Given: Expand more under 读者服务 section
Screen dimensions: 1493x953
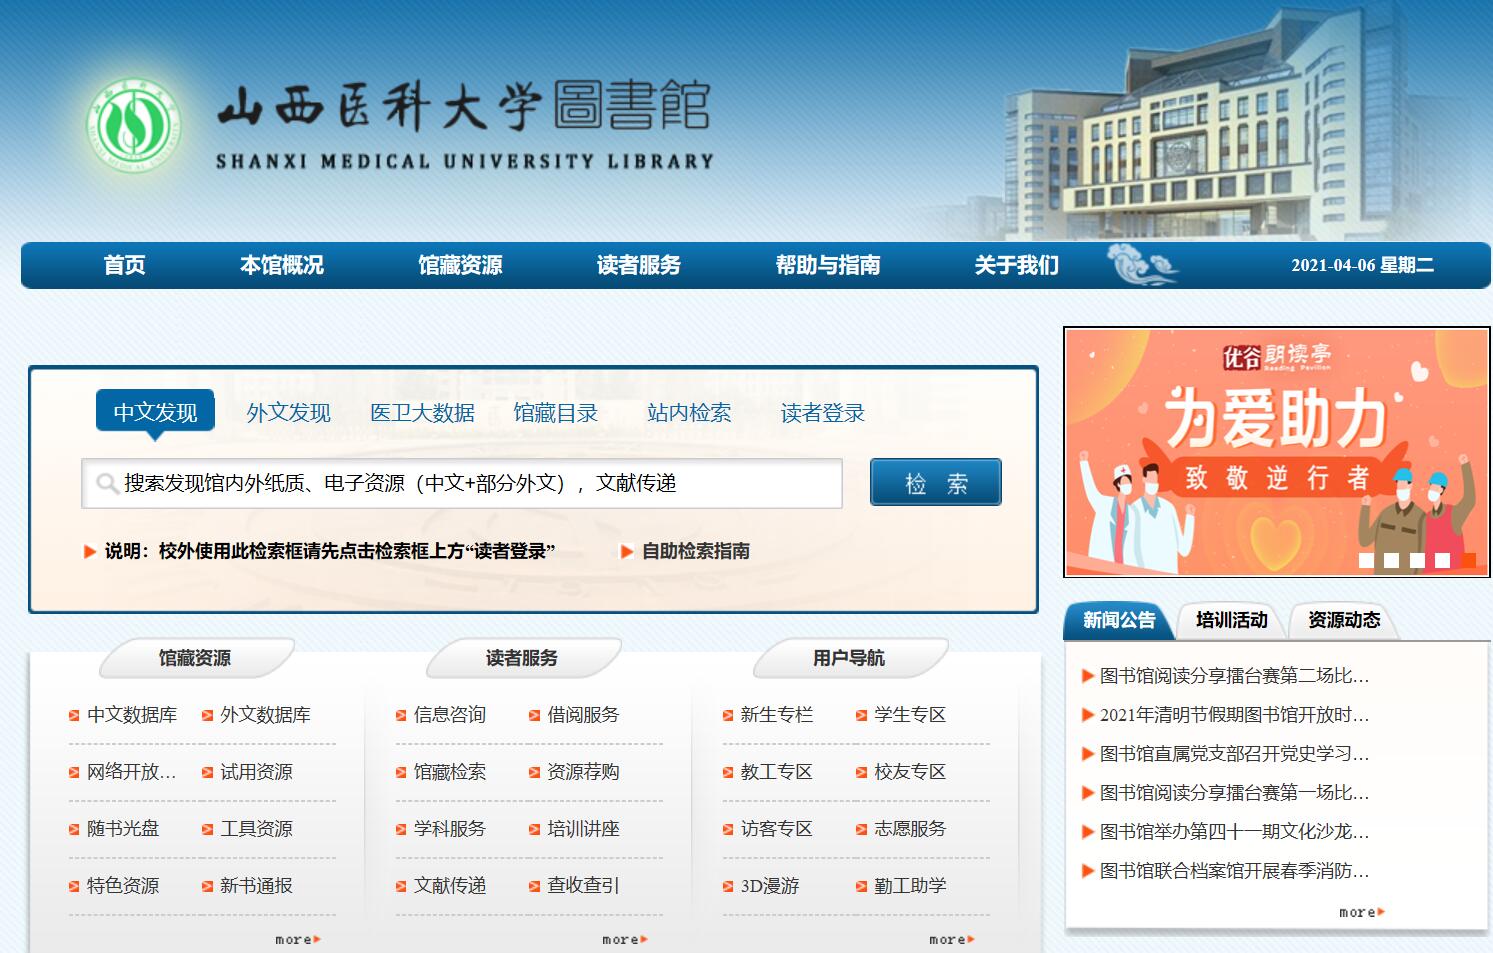Looking at the screenshot, I should pos(624,940).
